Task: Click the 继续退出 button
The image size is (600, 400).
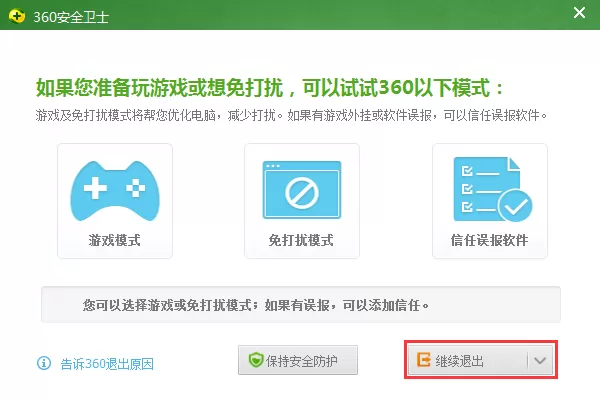Action: pyautogui.click(x=468, y=360)
